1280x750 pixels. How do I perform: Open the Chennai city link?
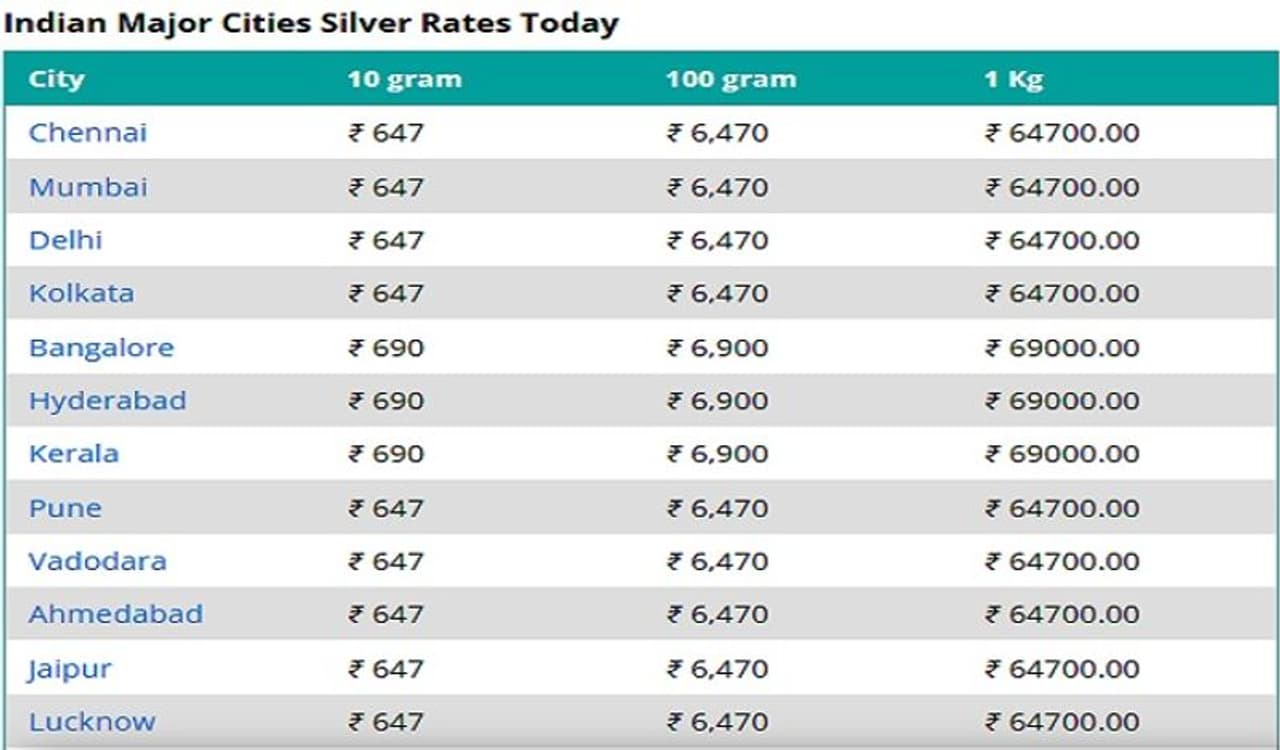(x=88, y=133)
